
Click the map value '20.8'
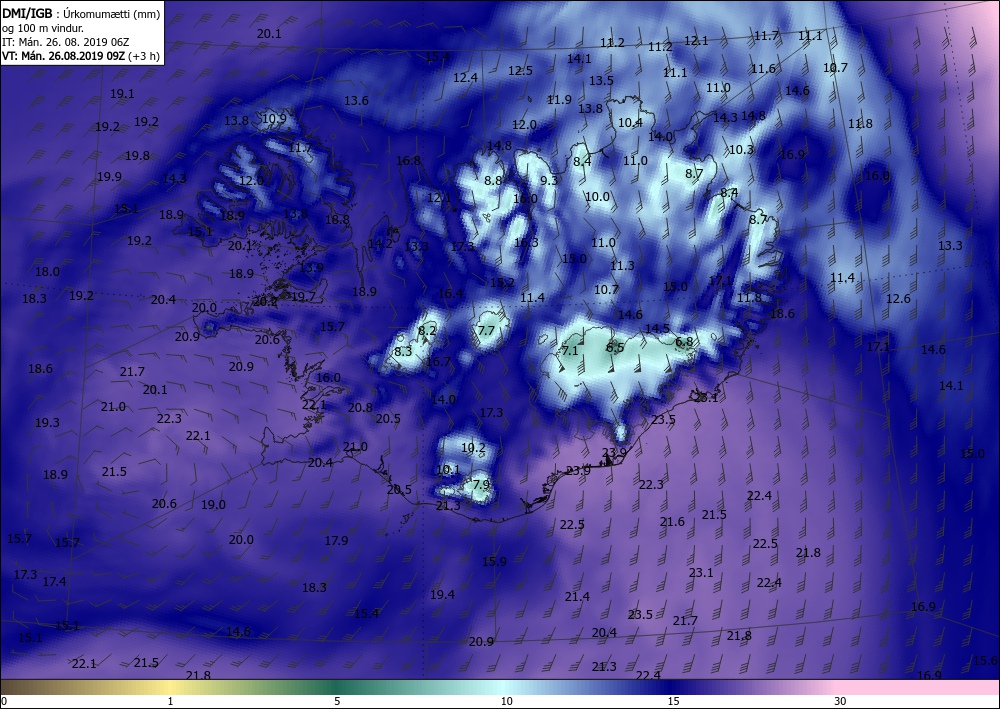[360, 408]
